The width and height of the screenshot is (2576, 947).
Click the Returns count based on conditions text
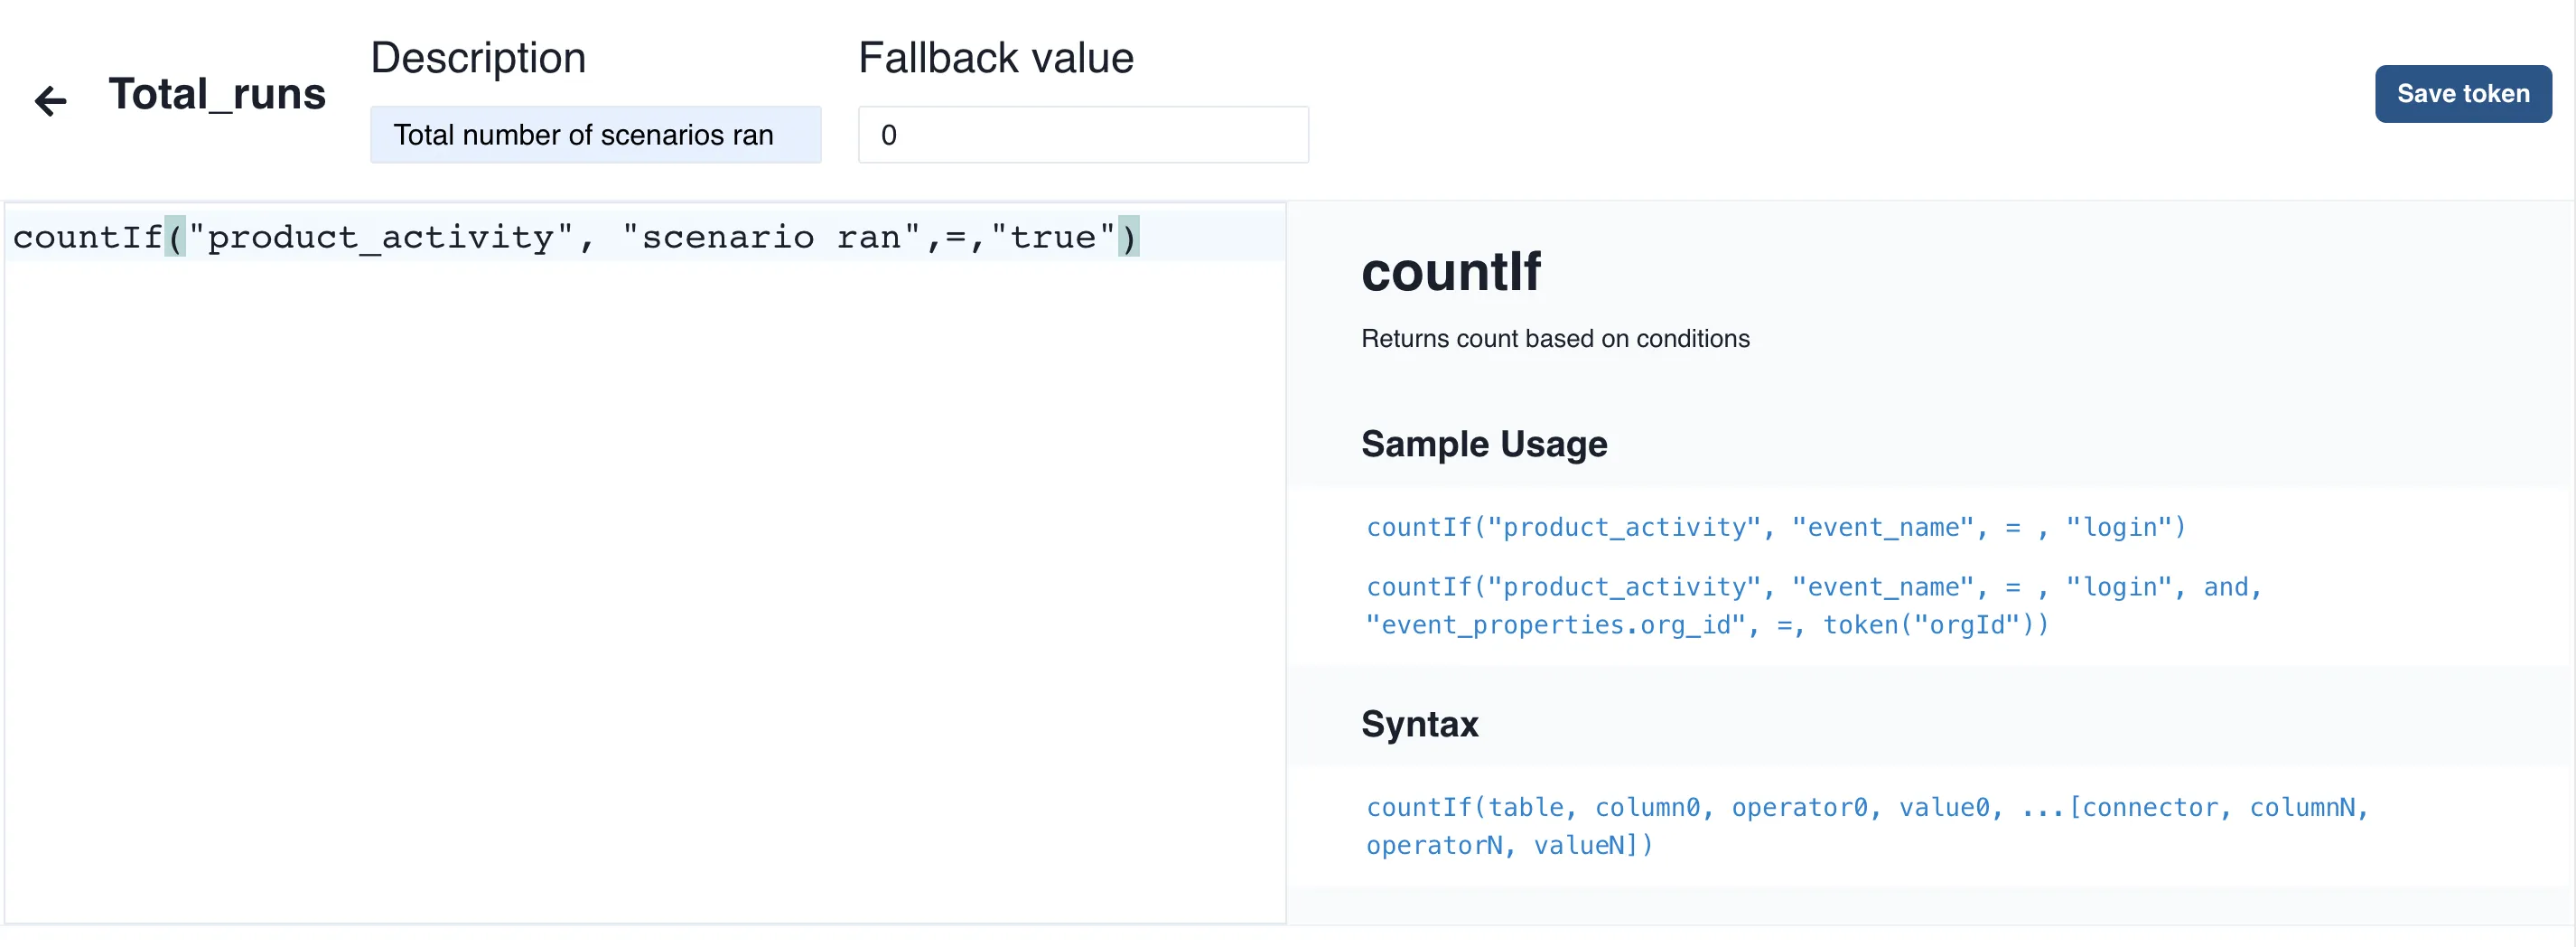pyautogui.click(x=1555, y=338)
